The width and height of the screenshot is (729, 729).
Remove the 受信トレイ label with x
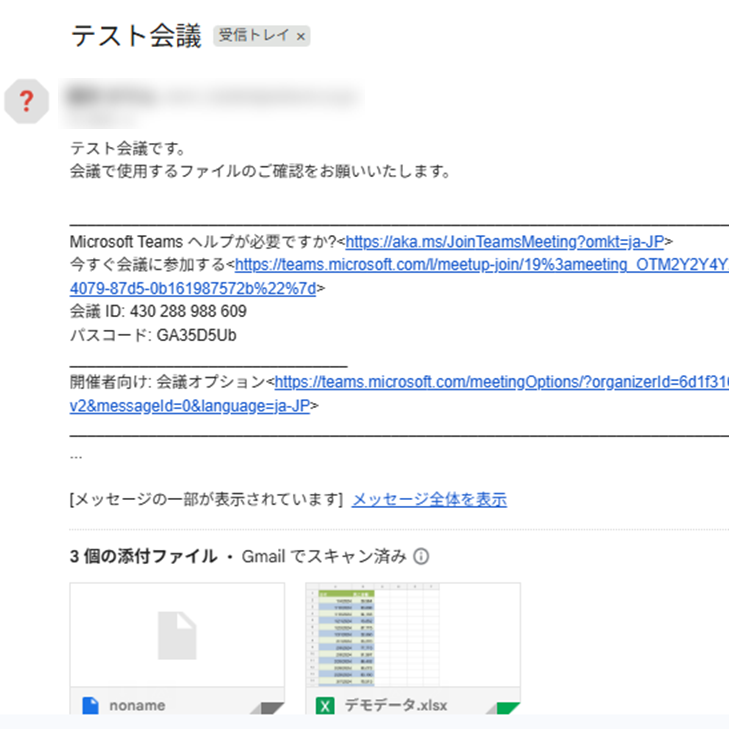pos(301,36)
